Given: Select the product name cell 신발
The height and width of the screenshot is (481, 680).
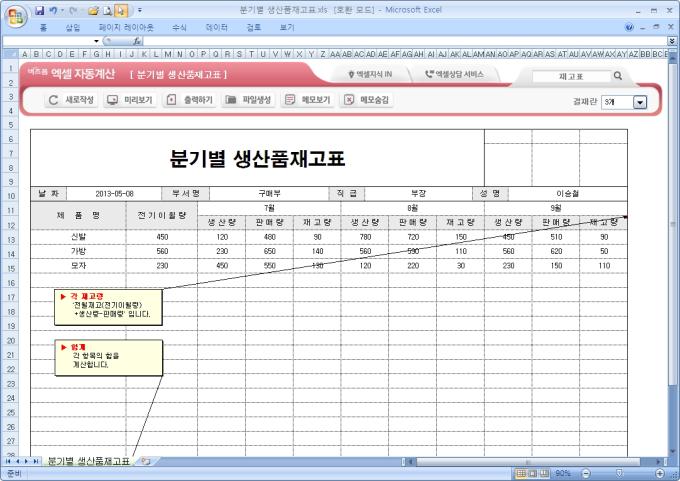Looking at the screenshot, I should (x=78, y=237).
